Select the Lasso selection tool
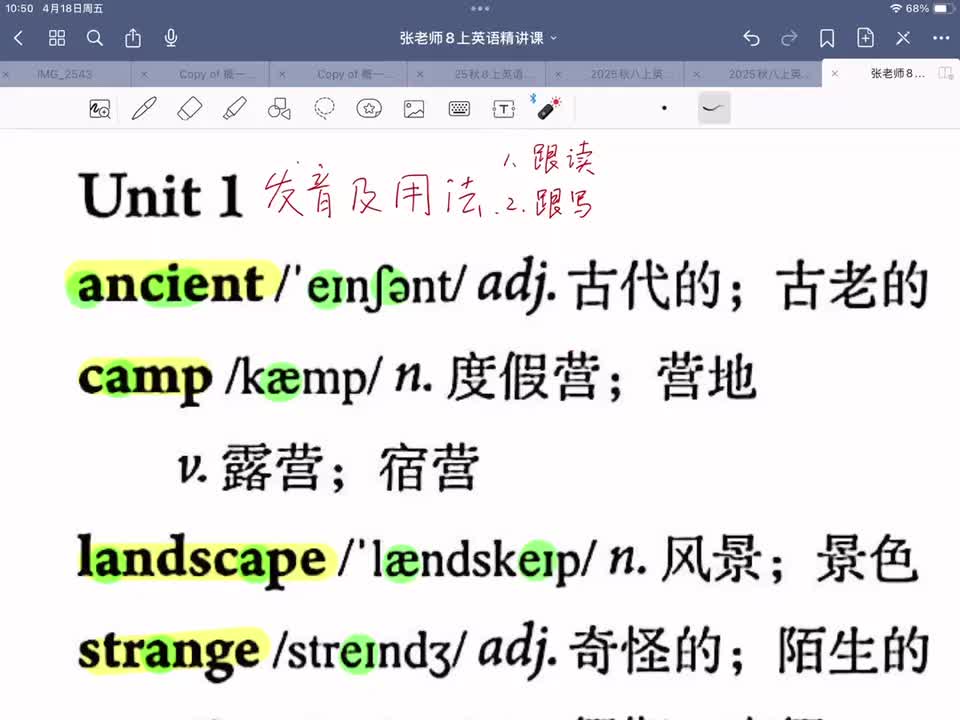Image resolution: width=960 pixels, height=720 pixels. point(324,108)
